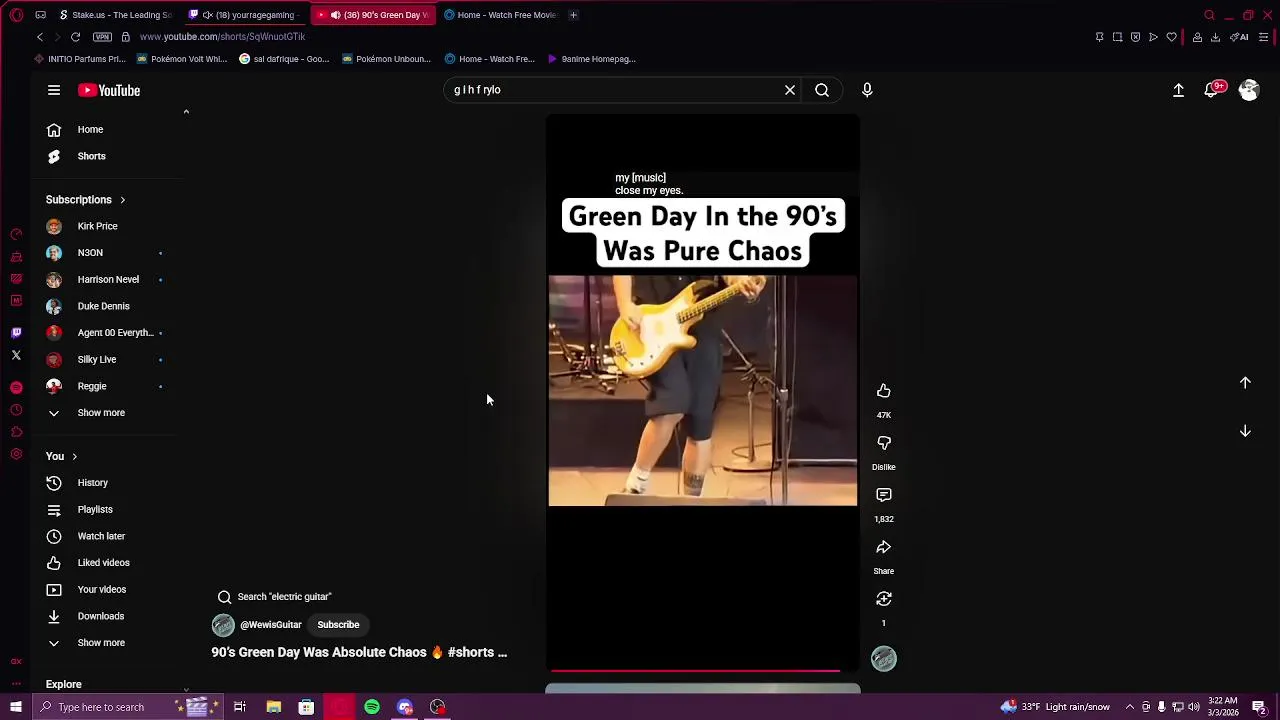
Task: Go to the YouTube logo home link
Action: 109,90
